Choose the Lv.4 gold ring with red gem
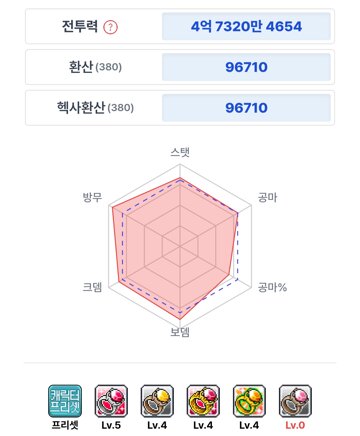 point(203,401)
